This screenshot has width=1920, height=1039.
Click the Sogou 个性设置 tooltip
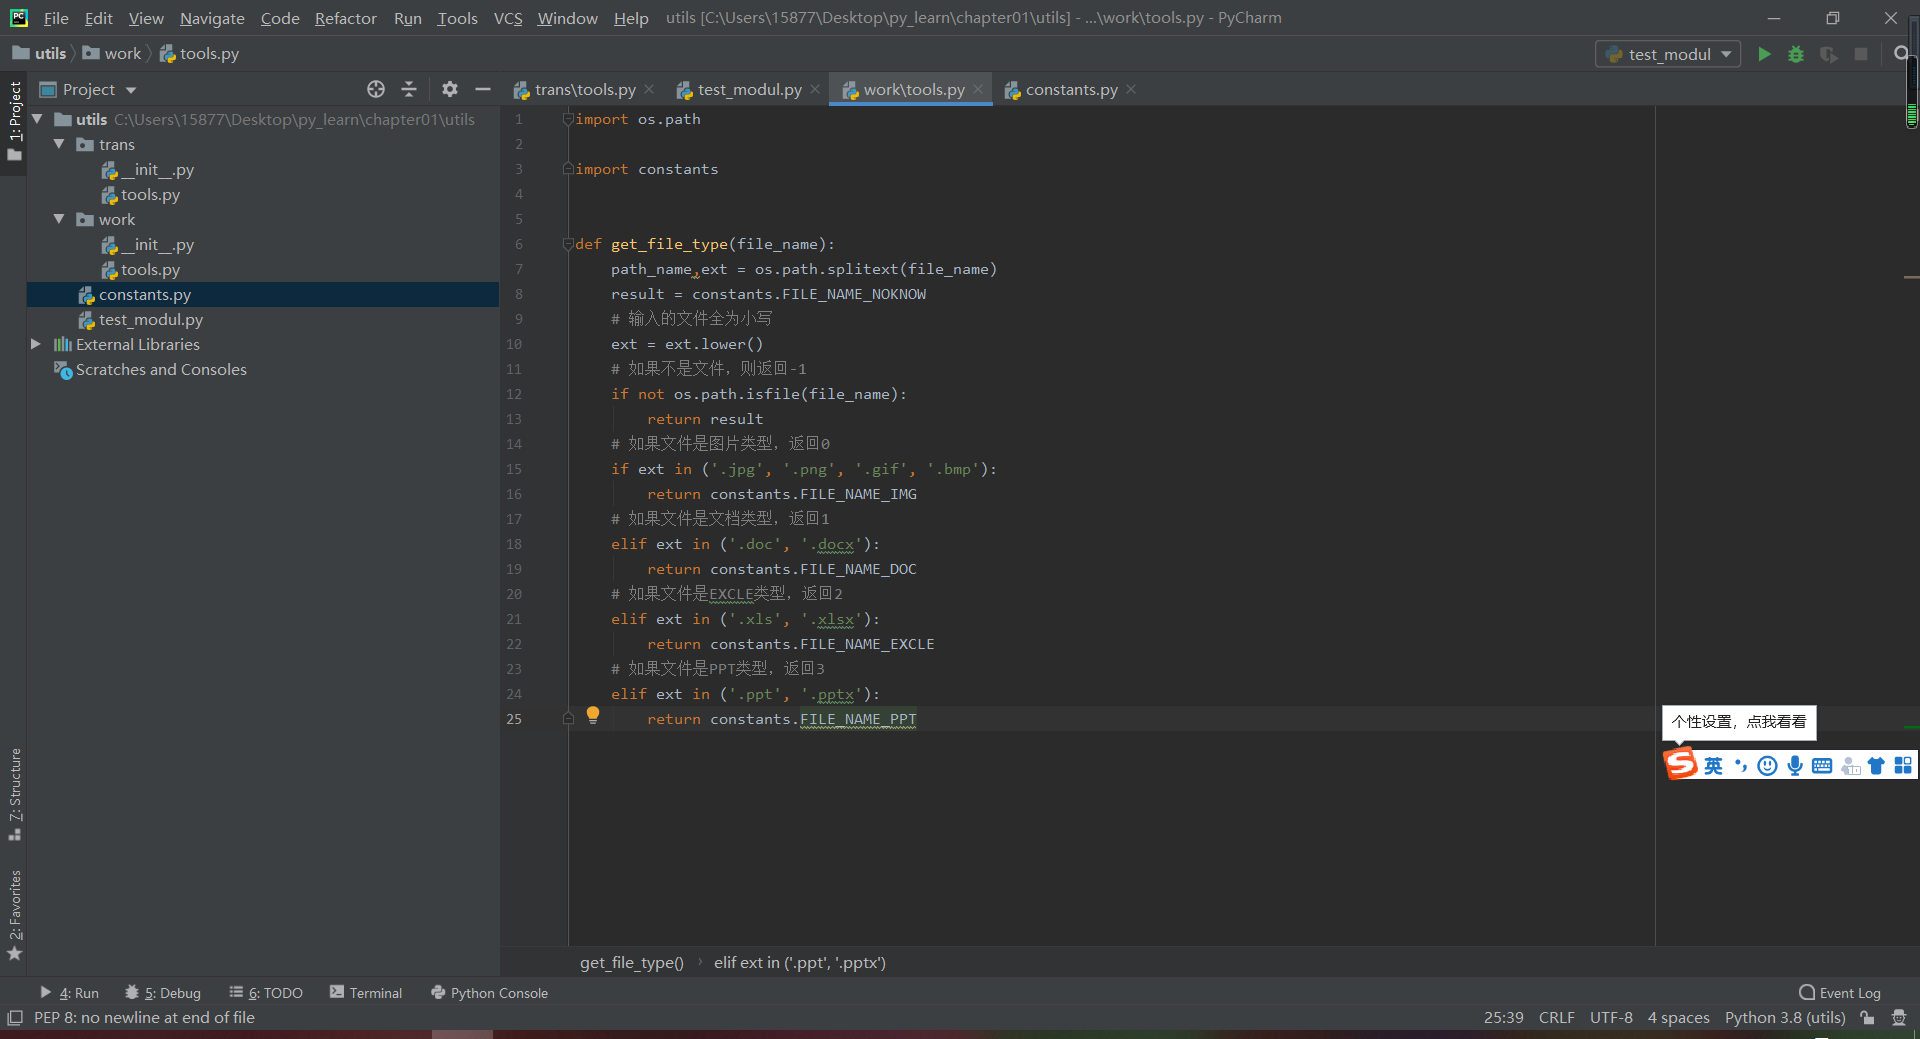[1739, 722]
